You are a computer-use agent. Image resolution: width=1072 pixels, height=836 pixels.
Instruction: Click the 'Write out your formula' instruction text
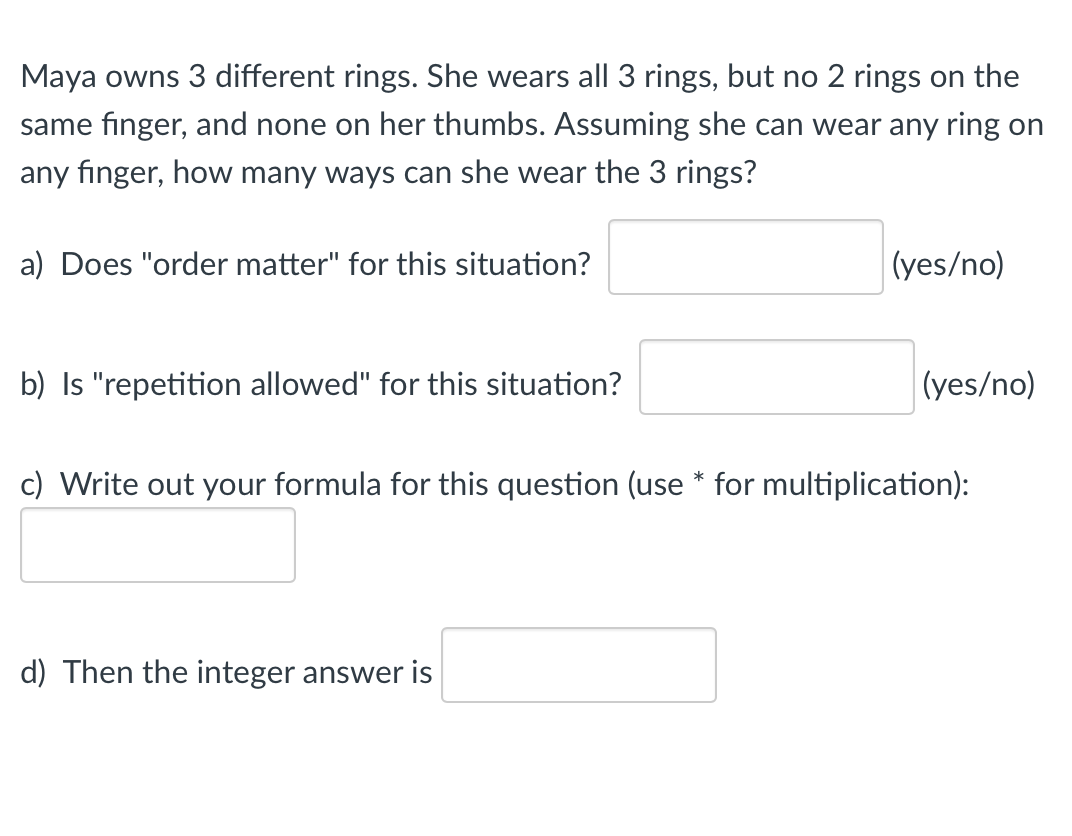tap(514, 485)
